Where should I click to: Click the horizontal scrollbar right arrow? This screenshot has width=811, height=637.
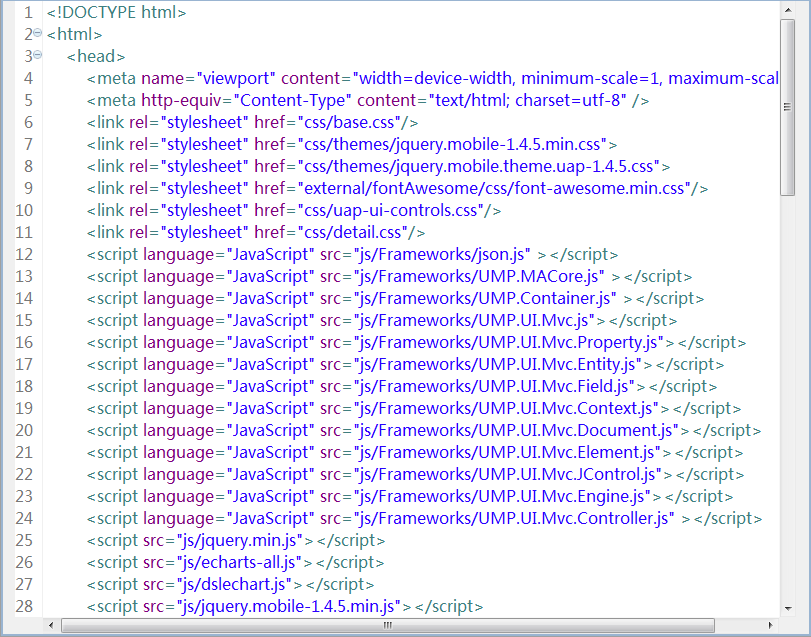(x=771, y=625)
